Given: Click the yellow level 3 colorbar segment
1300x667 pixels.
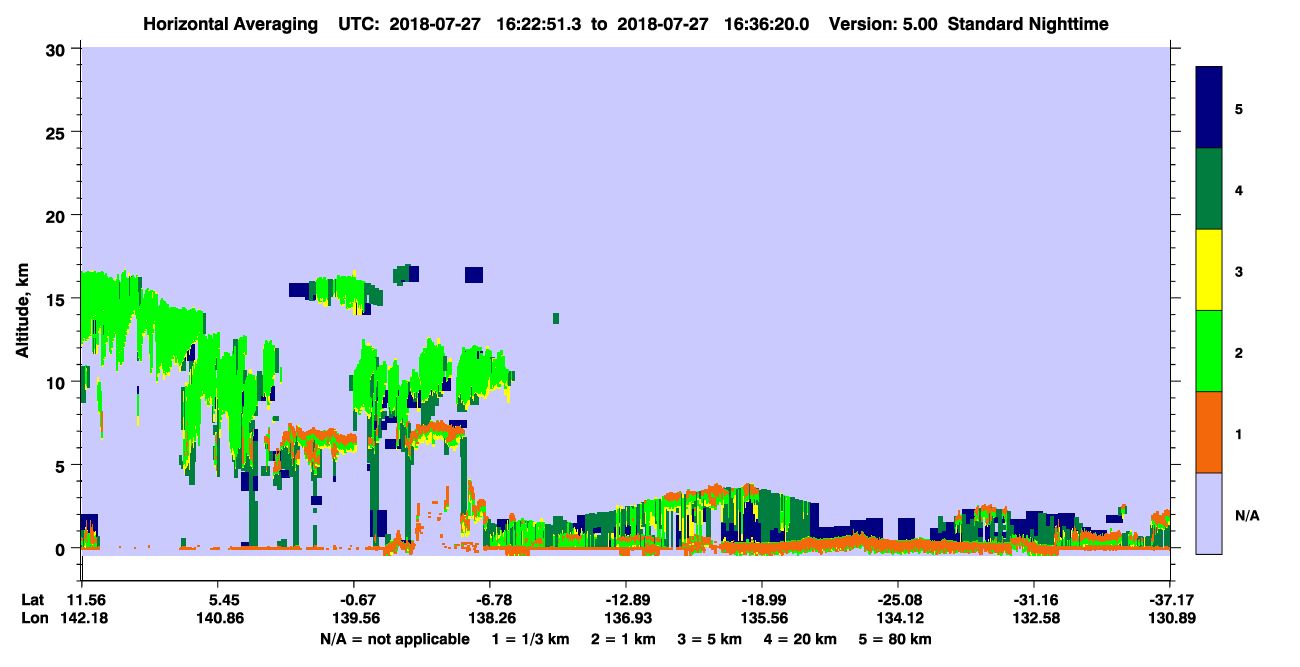Looking at the screenshot, I should (x=1209, y=270).
